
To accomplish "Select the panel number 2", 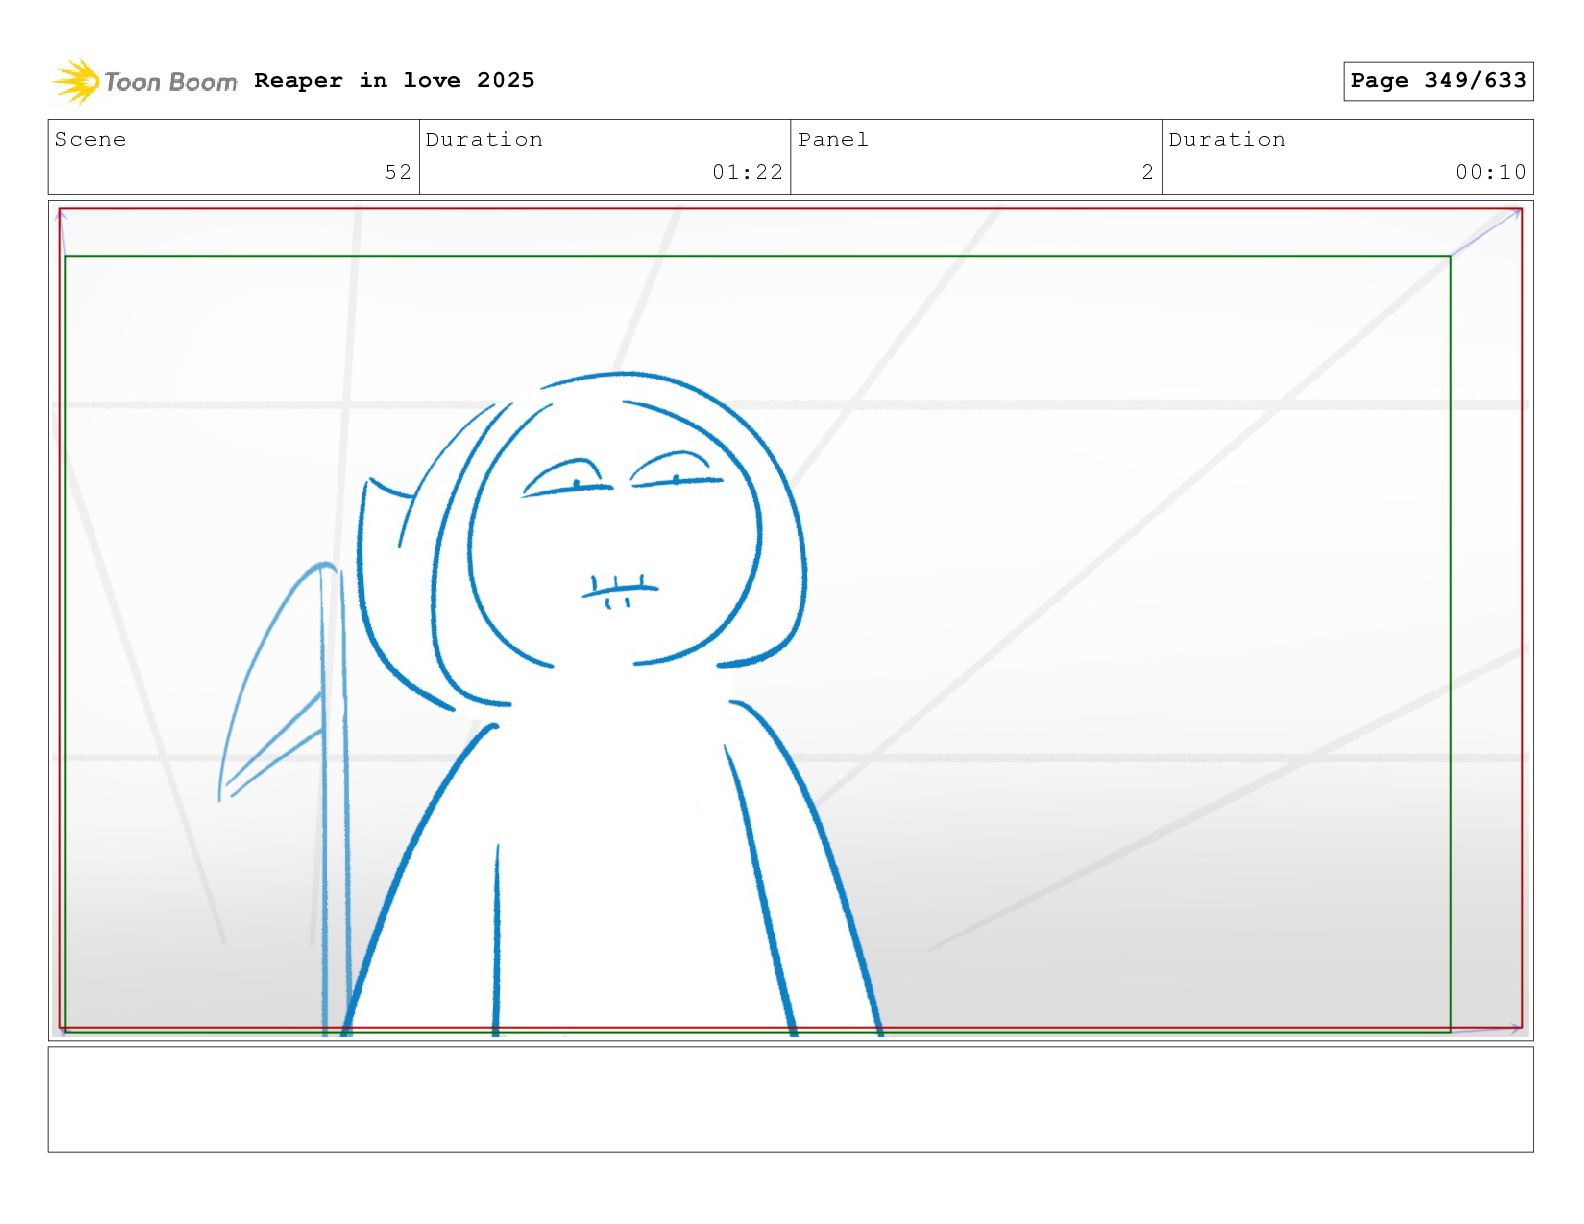I will pyautogui.click(x=1148, y=172).
